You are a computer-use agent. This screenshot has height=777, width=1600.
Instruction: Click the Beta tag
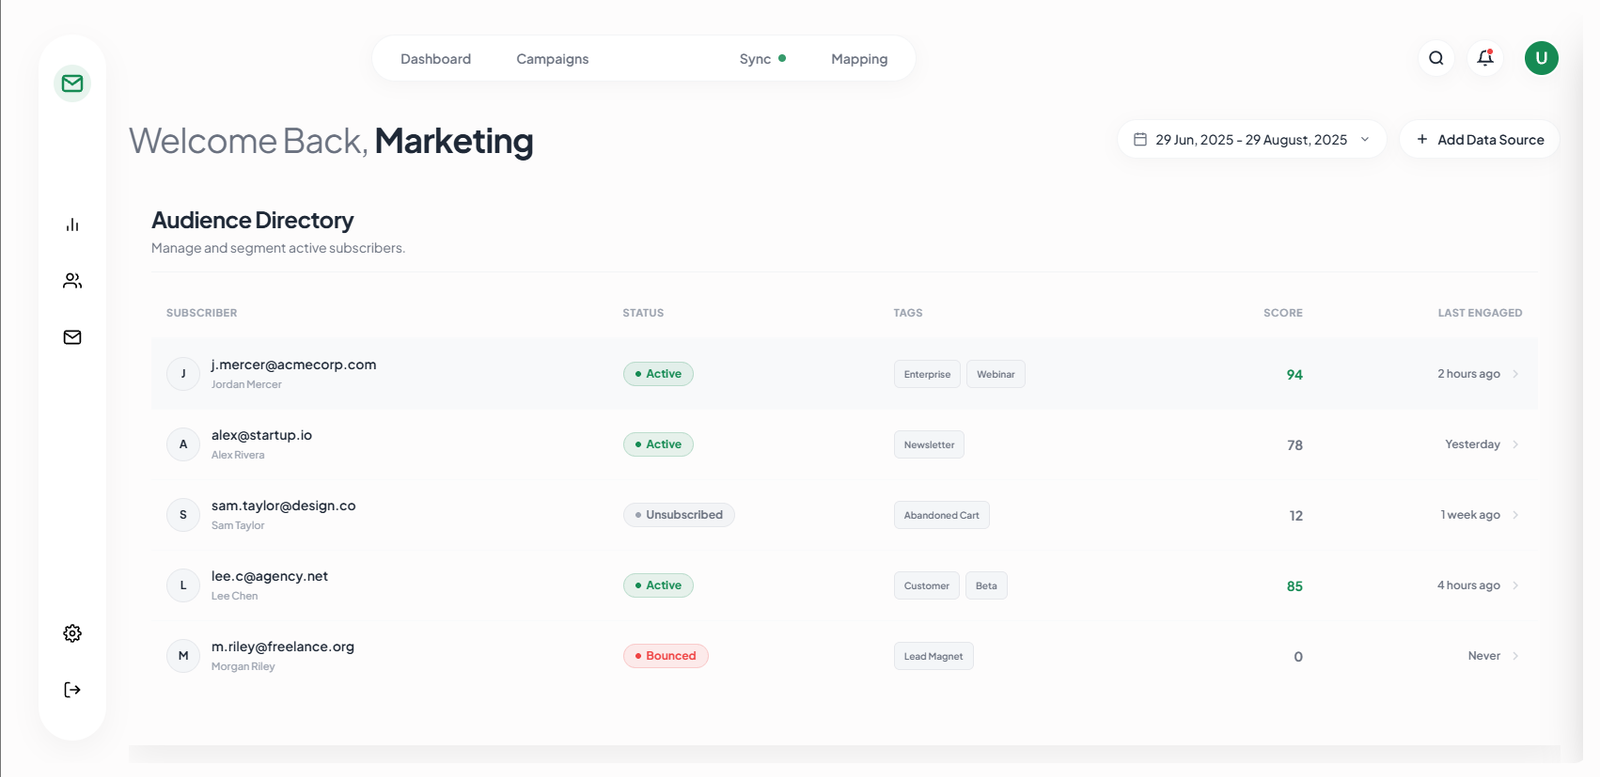click(986, 585)
